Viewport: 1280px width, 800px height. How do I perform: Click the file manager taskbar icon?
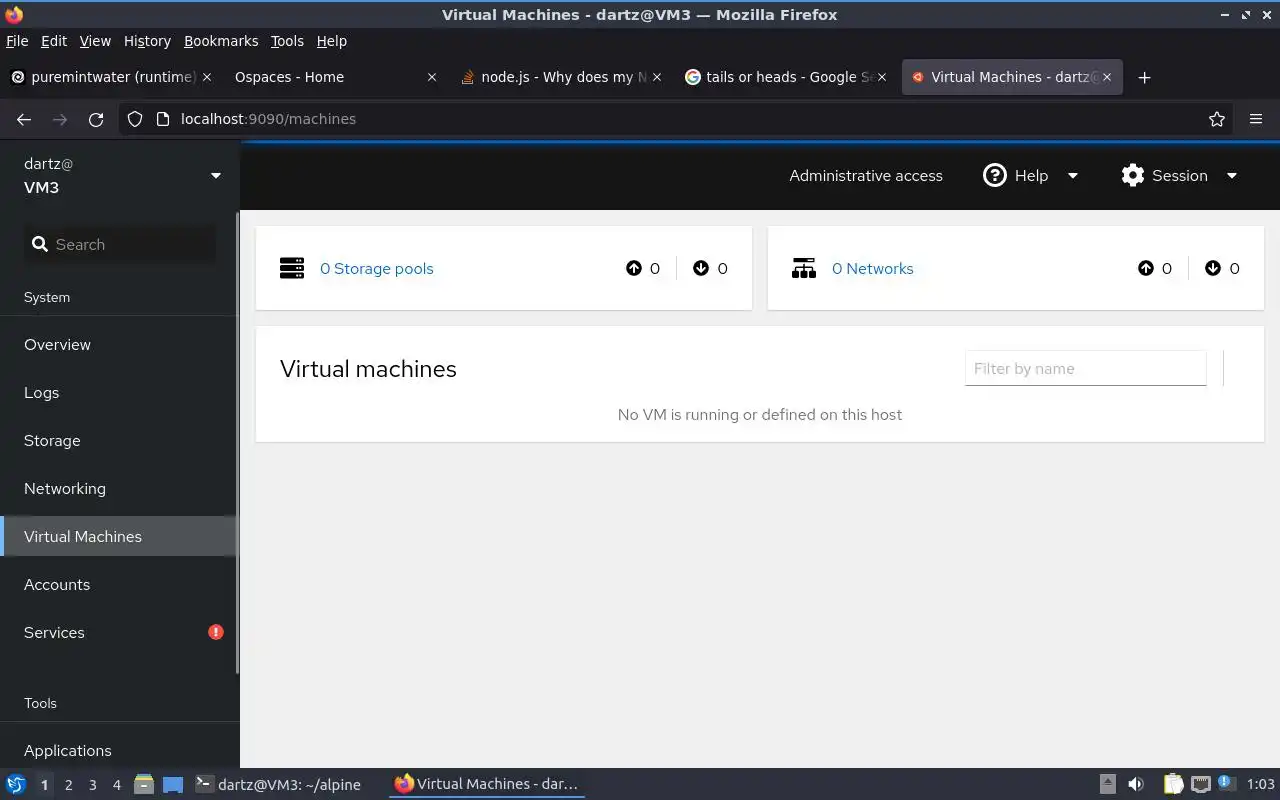click(144, 785)
